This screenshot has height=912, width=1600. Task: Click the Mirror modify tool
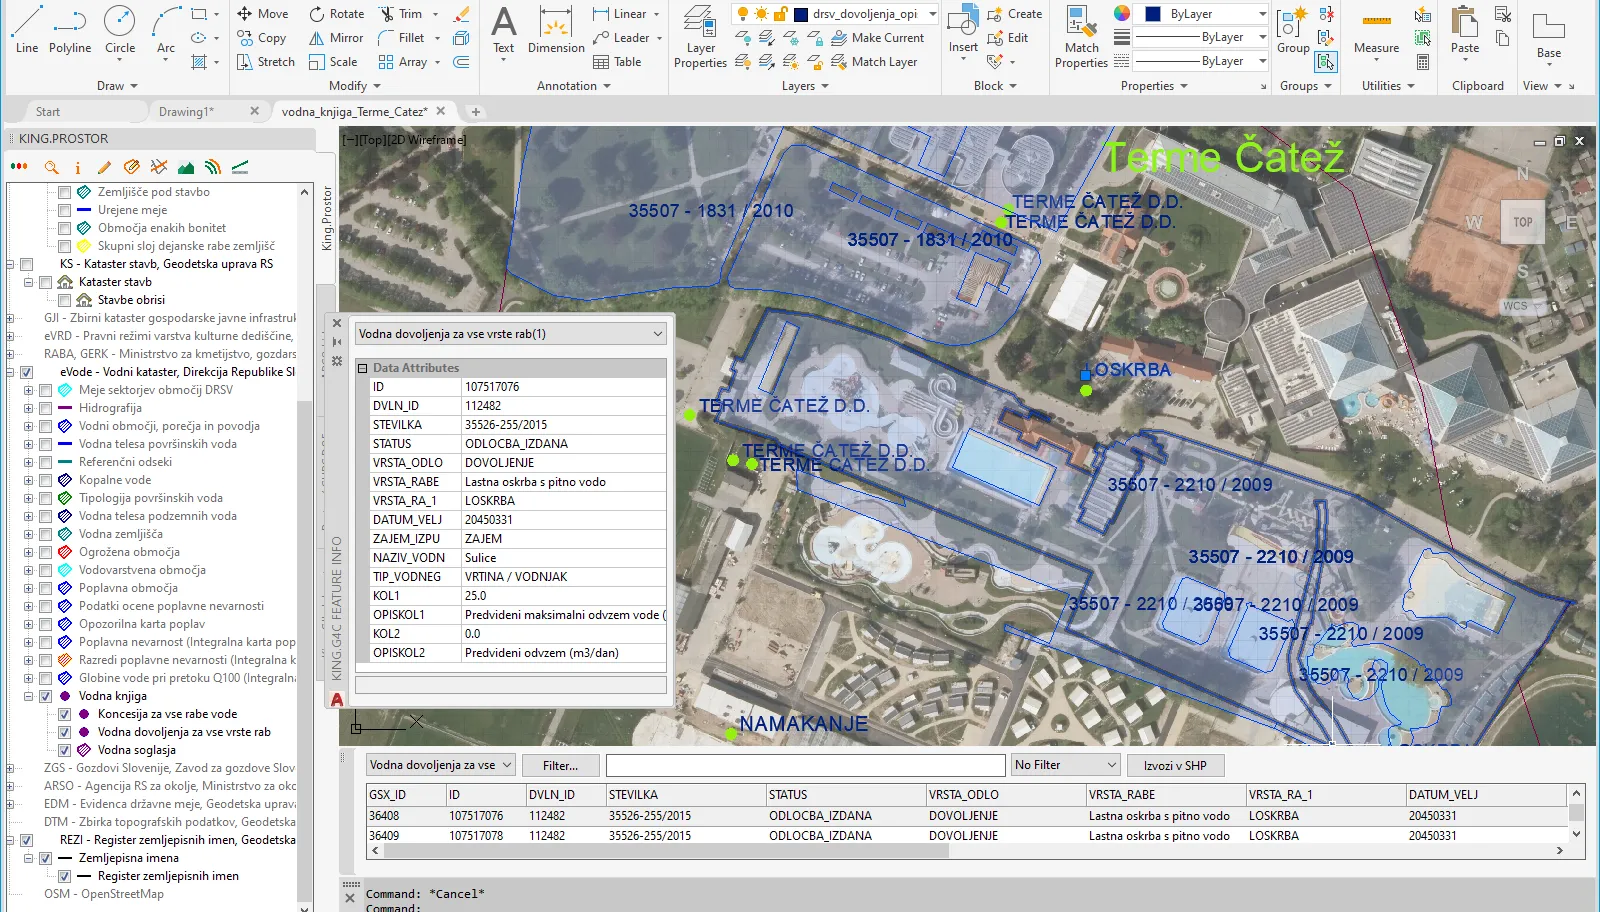click(336, 38)
